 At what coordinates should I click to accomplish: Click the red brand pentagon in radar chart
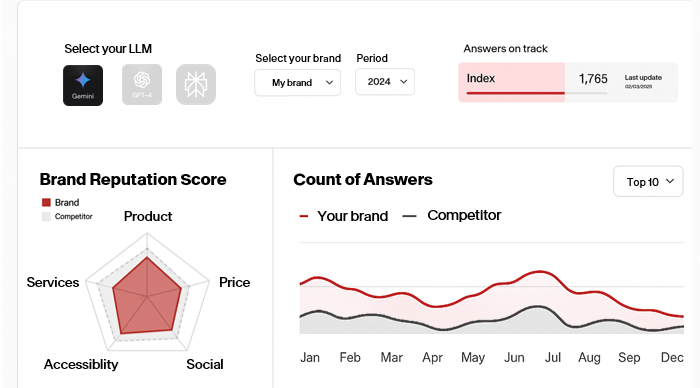click(147, 297)
